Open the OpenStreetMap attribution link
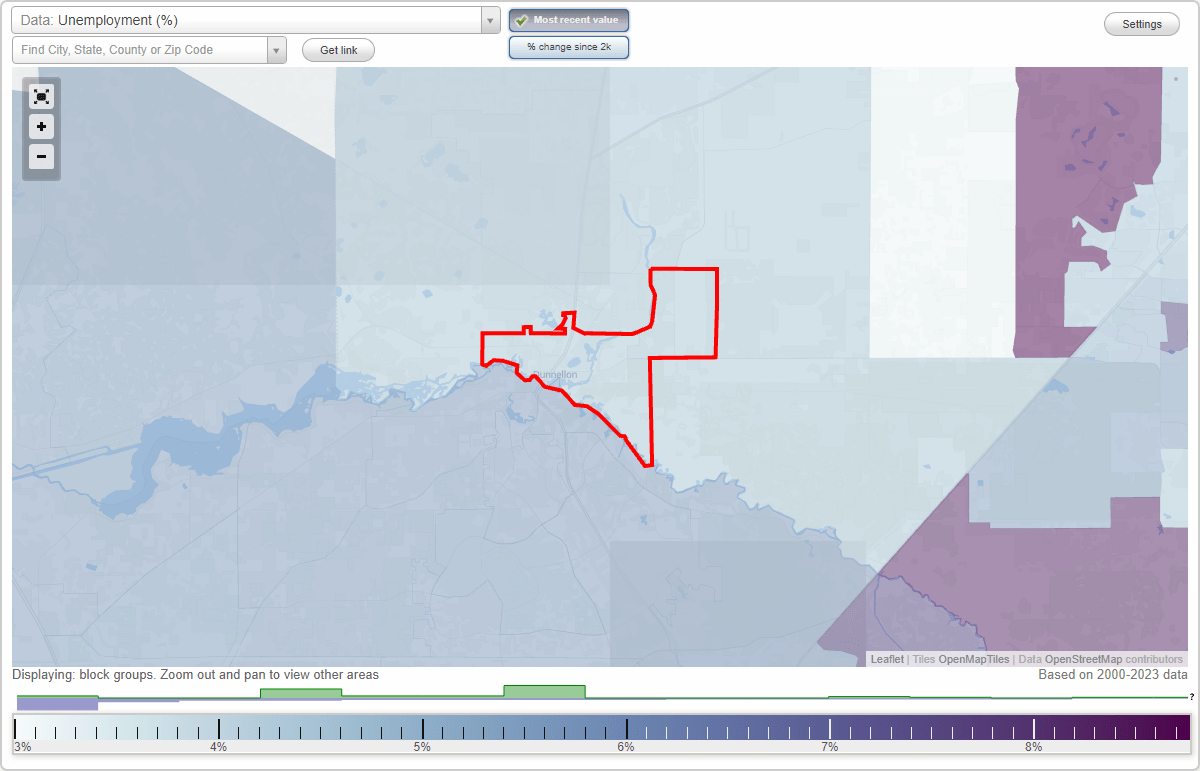 [1083, 660]
